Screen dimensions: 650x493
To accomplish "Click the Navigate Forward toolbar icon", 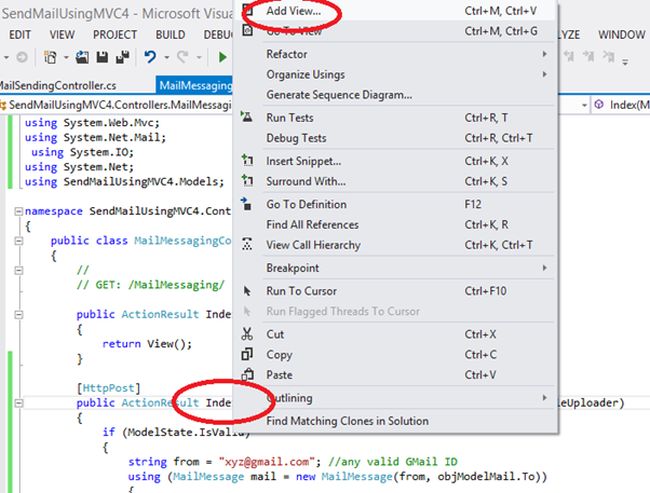I will [x=22, y=57].
